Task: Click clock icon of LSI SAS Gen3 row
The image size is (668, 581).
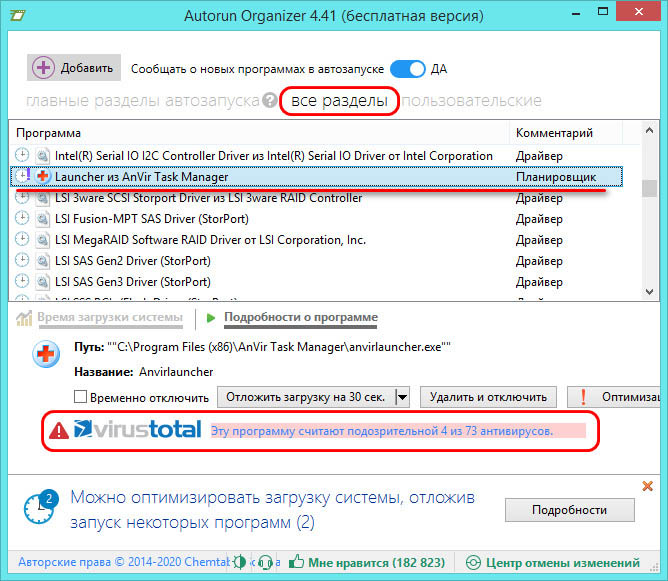Action: coord(22,281)
